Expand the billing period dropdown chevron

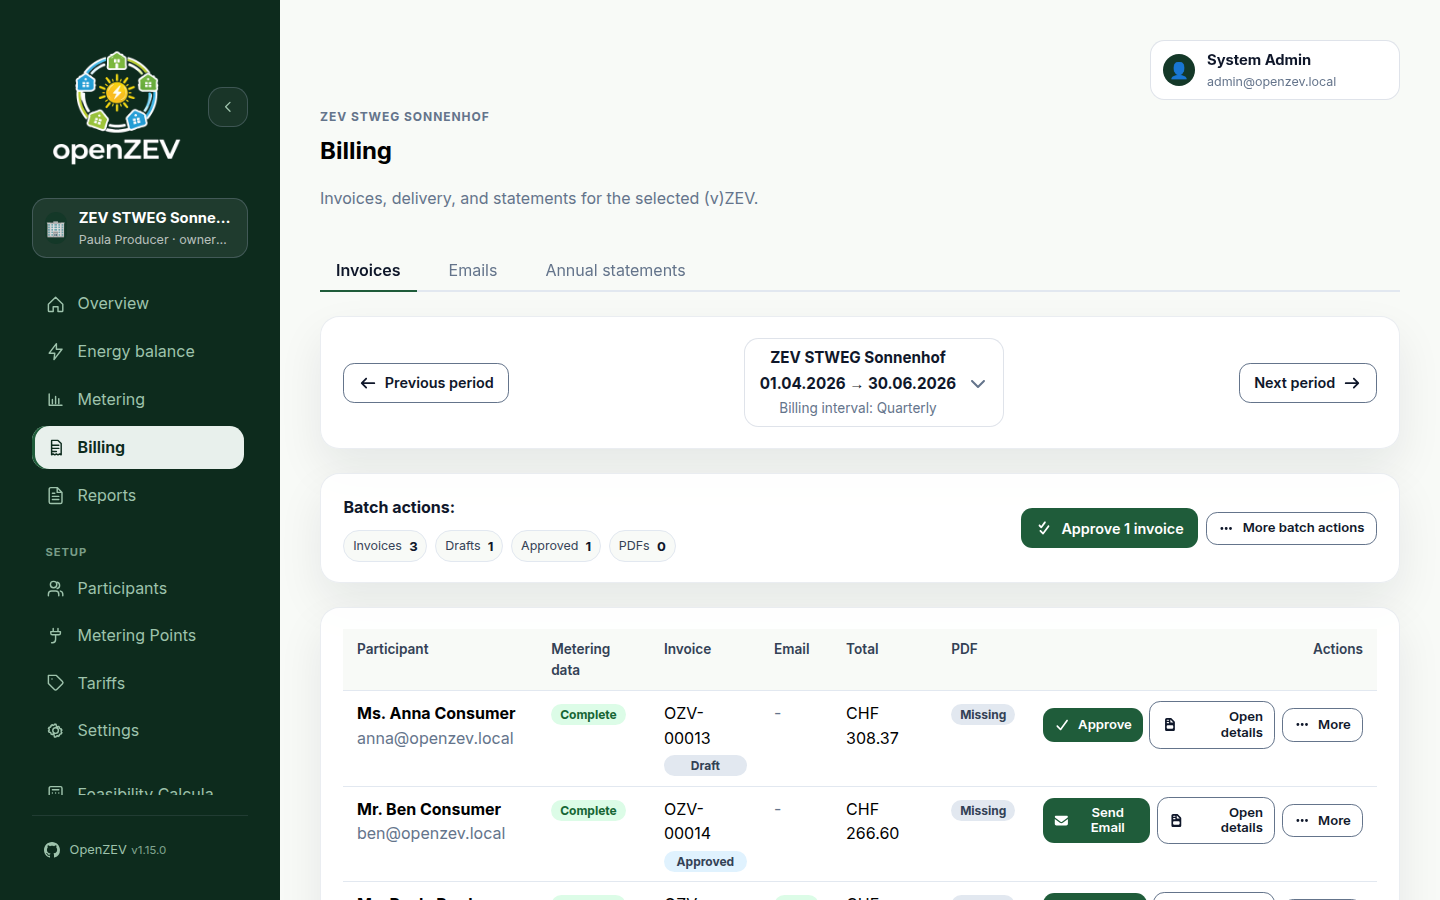[978, 384]
